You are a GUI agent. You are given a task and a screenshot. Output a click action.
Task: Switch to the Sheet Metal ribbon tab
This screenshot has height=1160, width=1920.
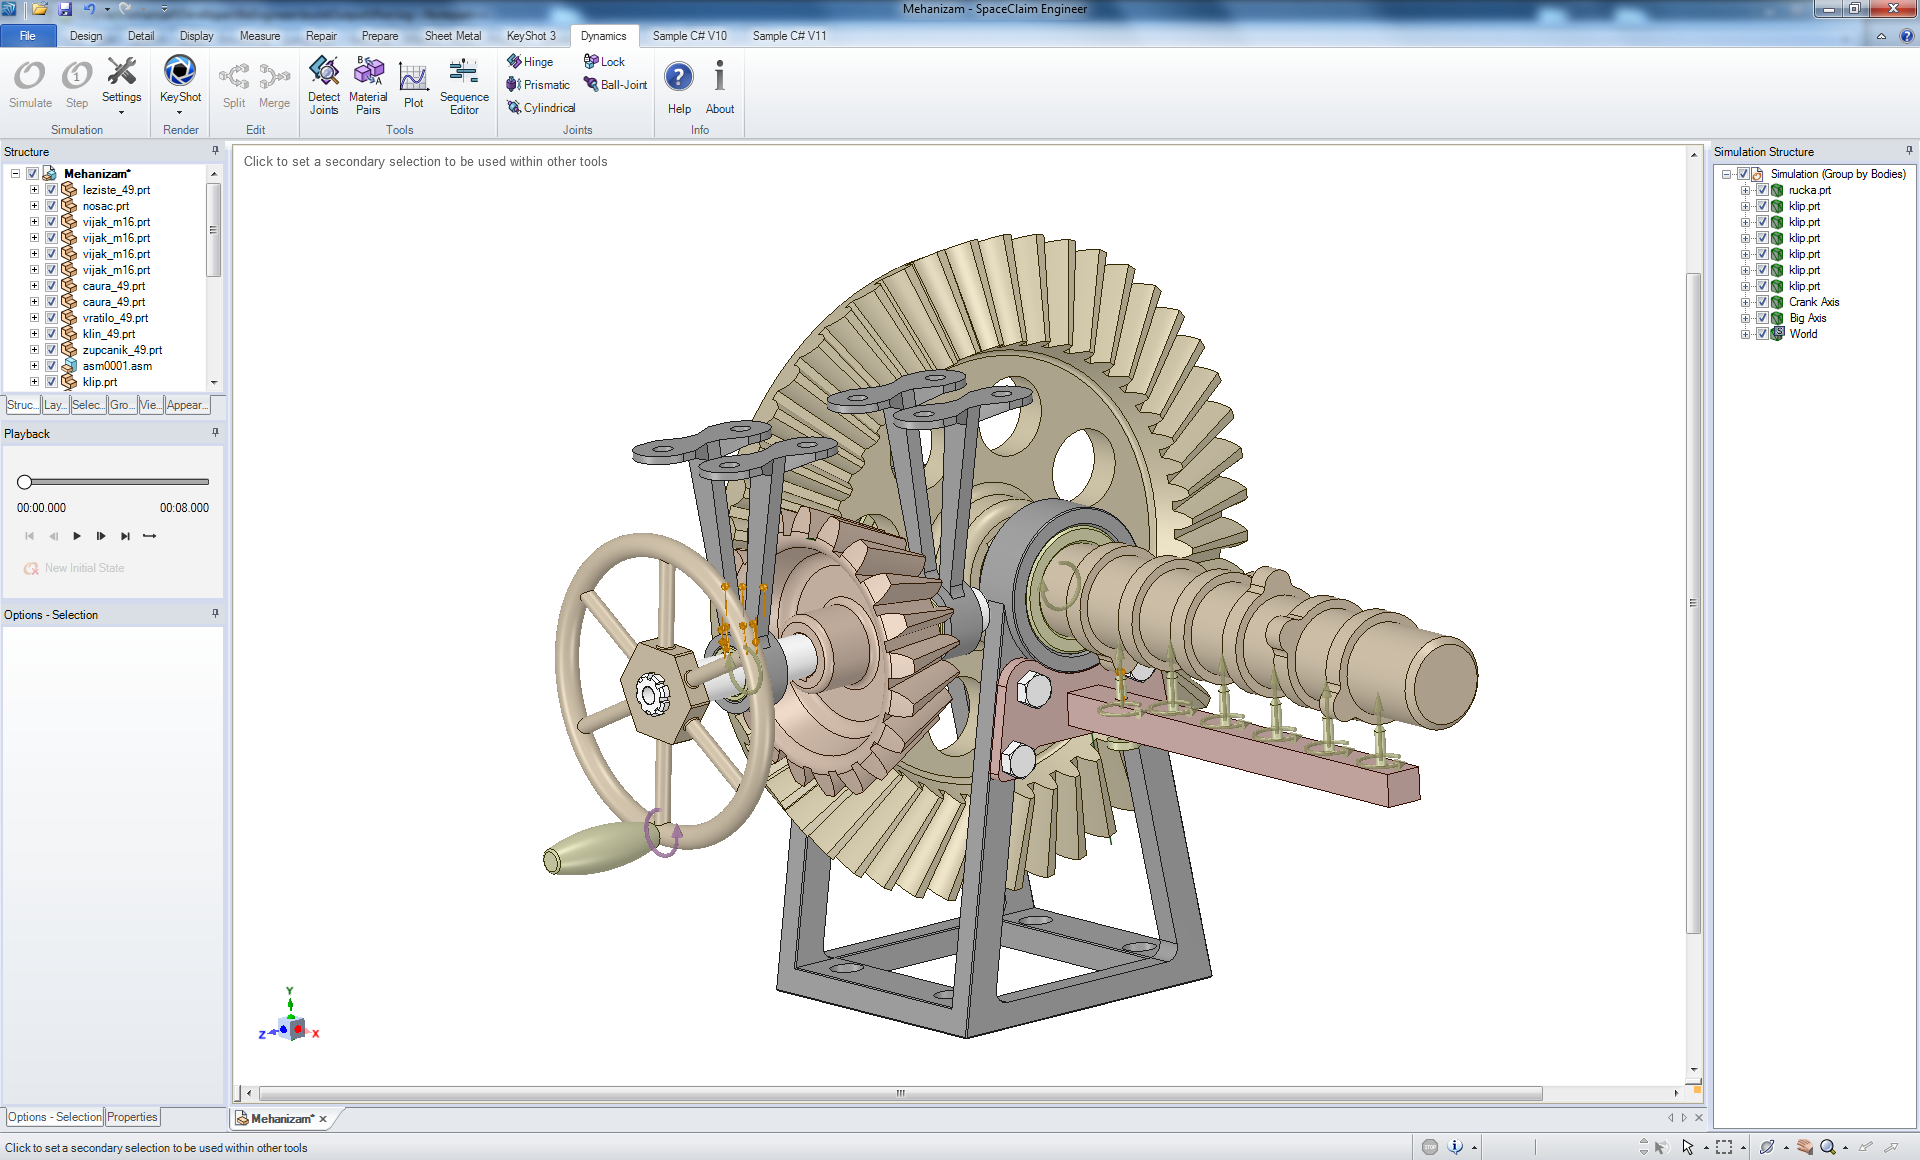(x=452, y=35)
